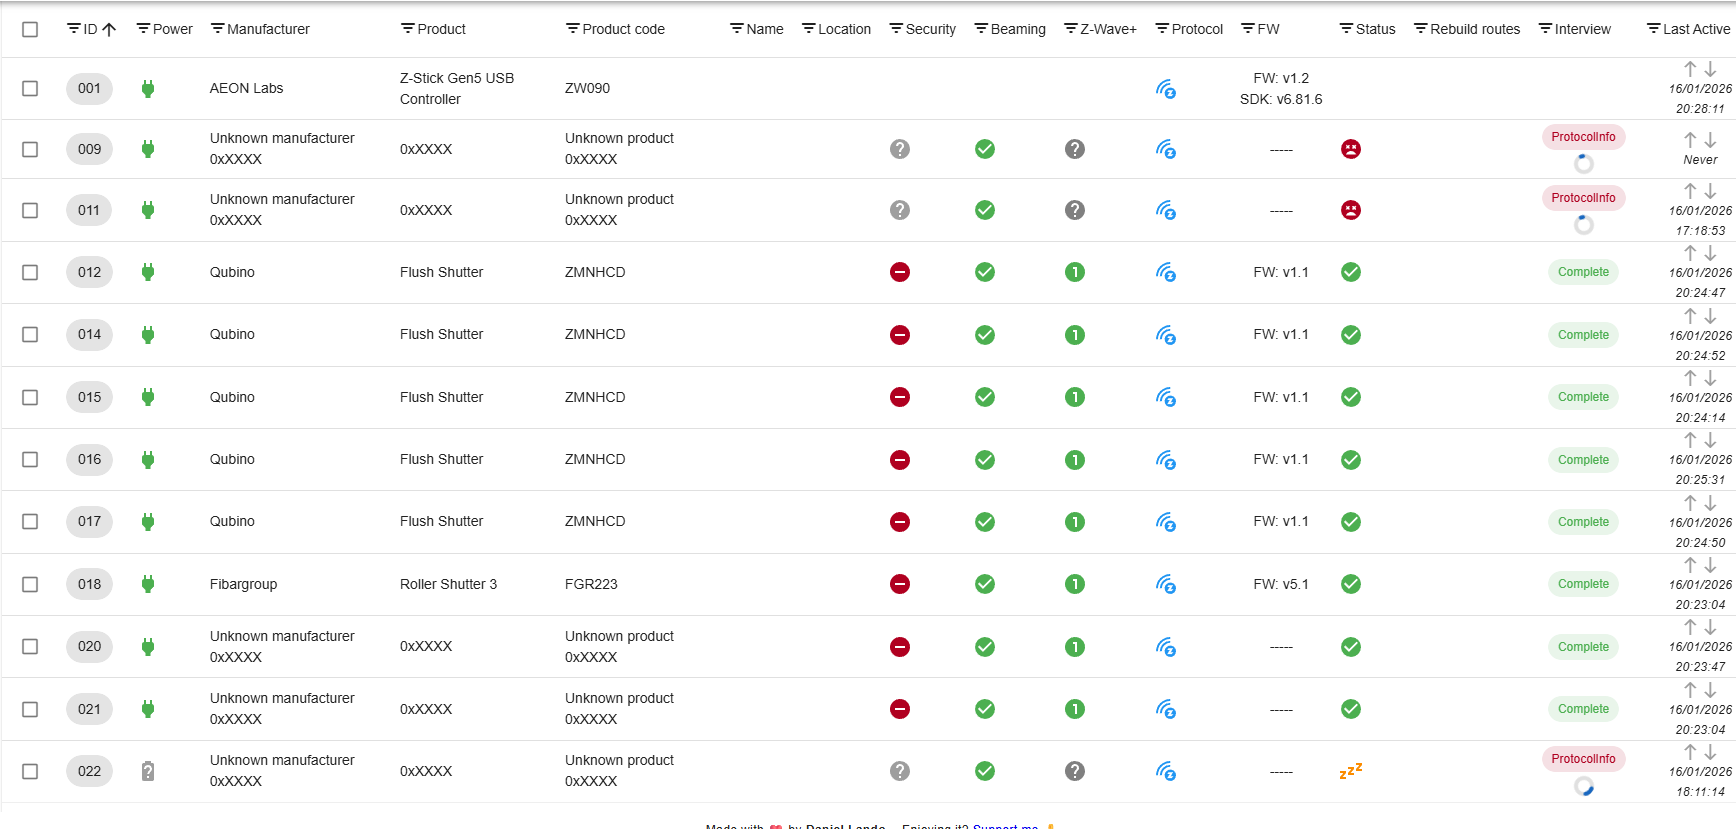
Task: Click node ID chip 017
Action: tap(89, 521)
